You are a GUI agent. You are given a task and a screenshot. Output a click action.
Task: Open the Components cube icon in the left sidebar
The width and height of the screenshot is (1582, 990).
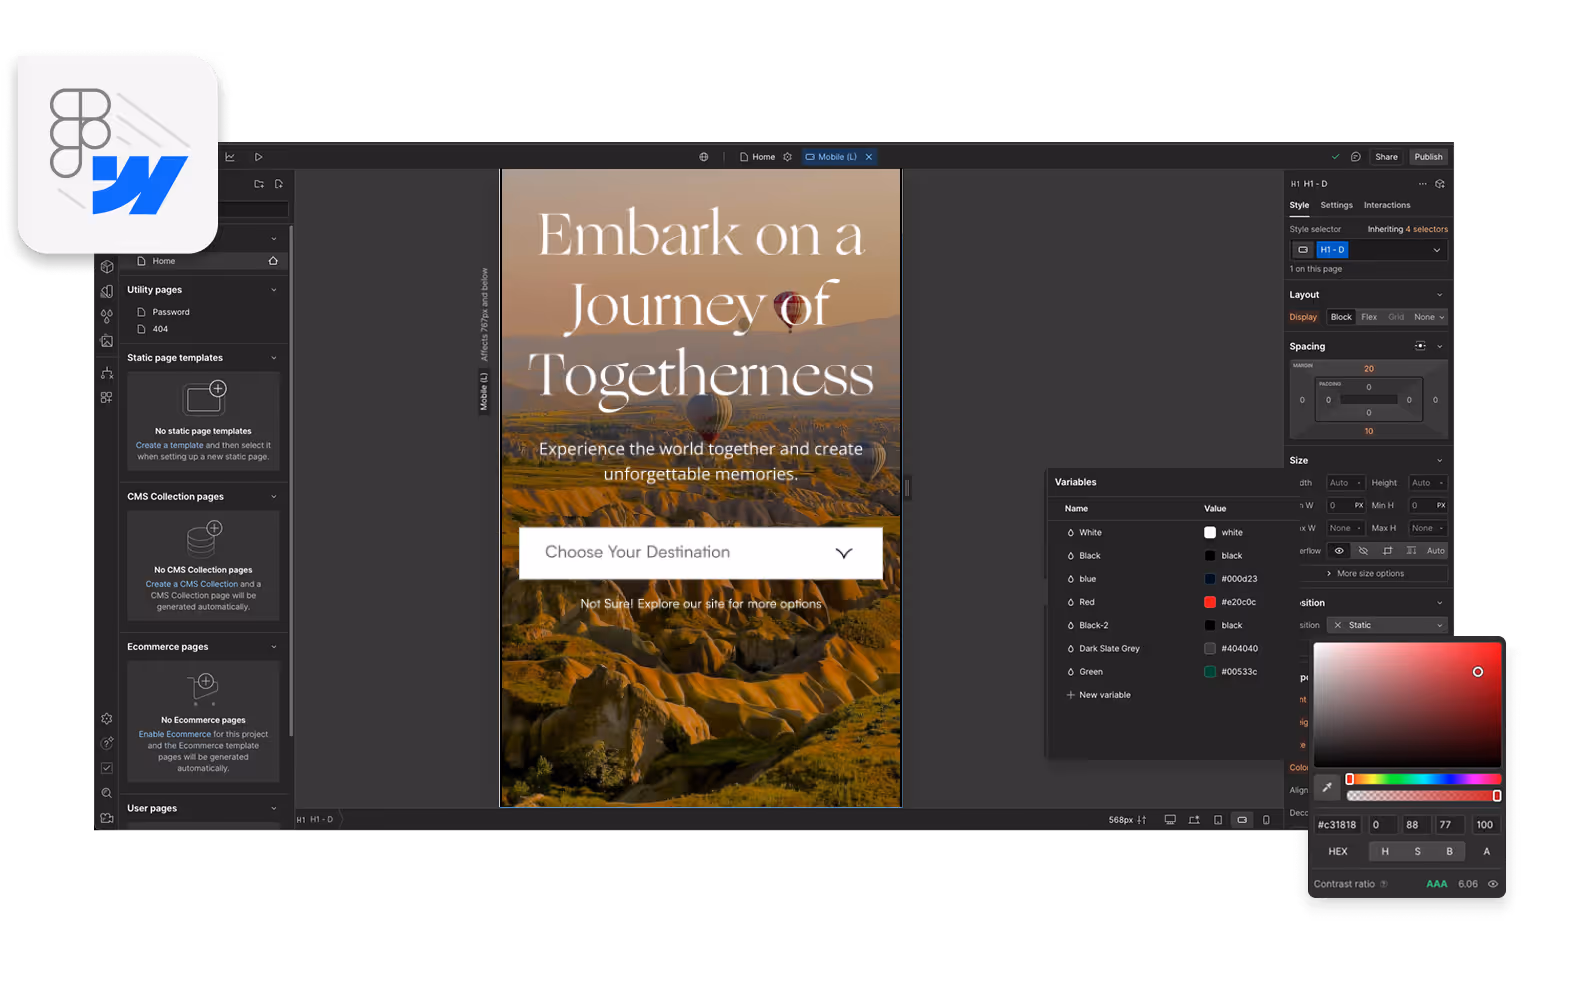click(x=107, y=267)
